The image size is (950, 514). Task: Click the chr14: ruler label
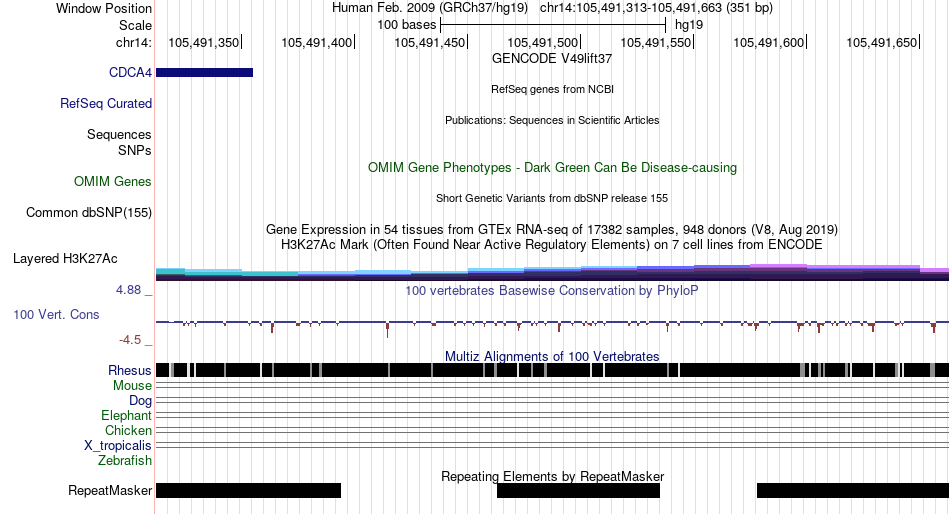coord(134,42)
